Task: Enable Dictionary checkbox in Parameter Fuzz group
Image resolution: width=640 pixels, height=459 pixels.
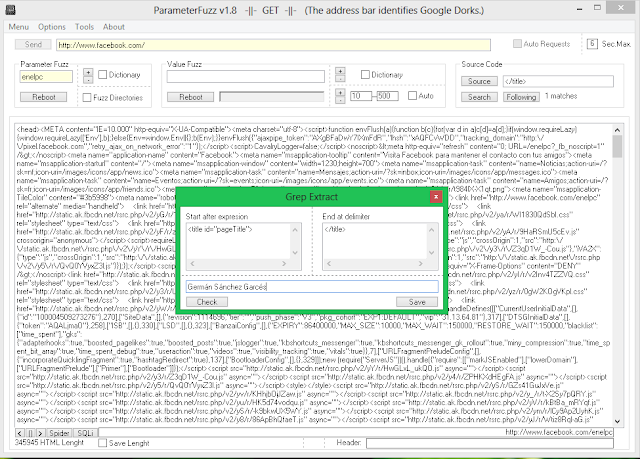Action: pyautogui.click(x=102, y=74)
